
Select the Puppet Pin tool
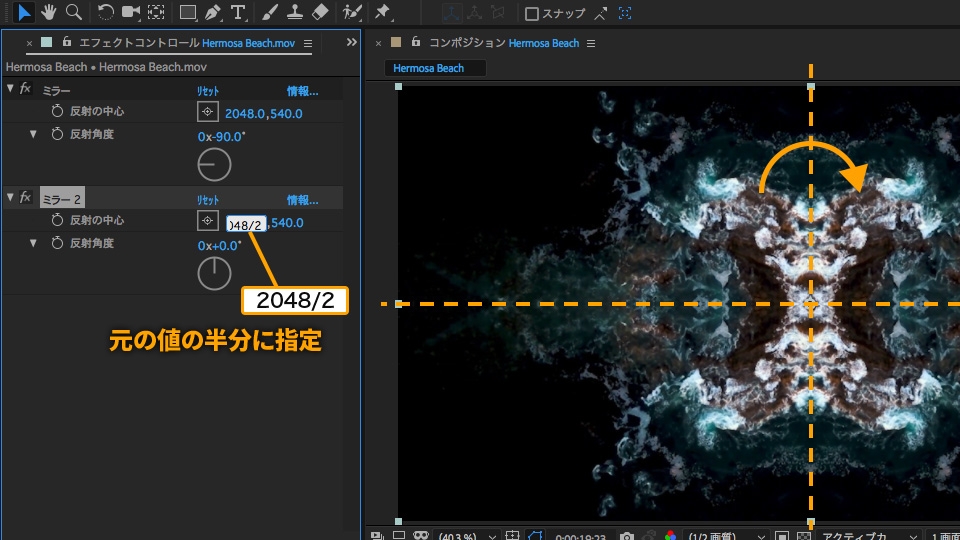pyautogui.click(x=383, y=12)
